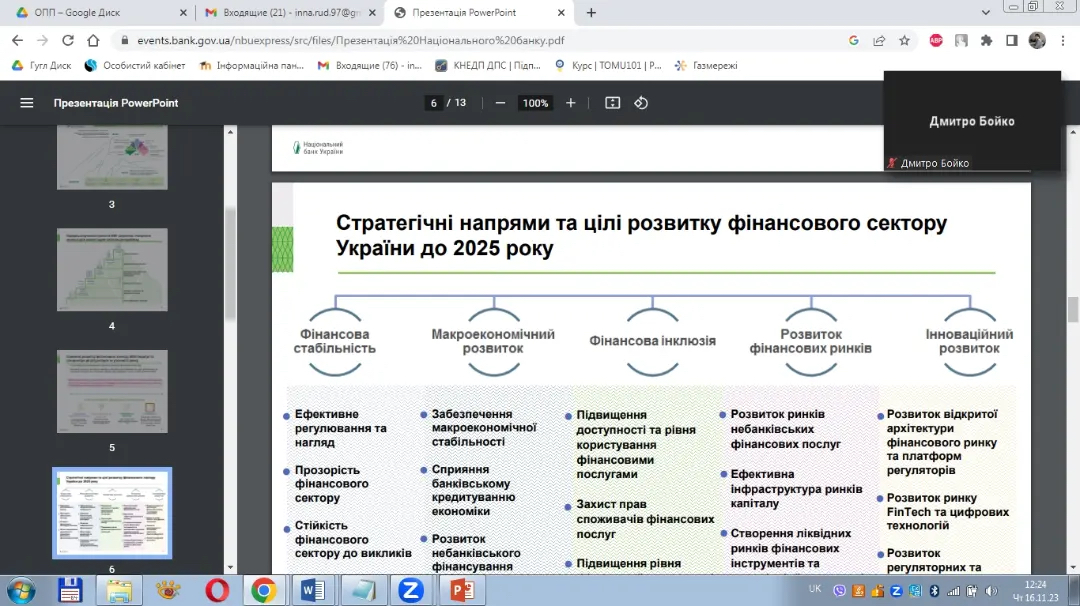The height and width of the screenshot is (606, 1080).
Task: Switch to the ОПП – Google Диск tab
Action: point(93,13)
